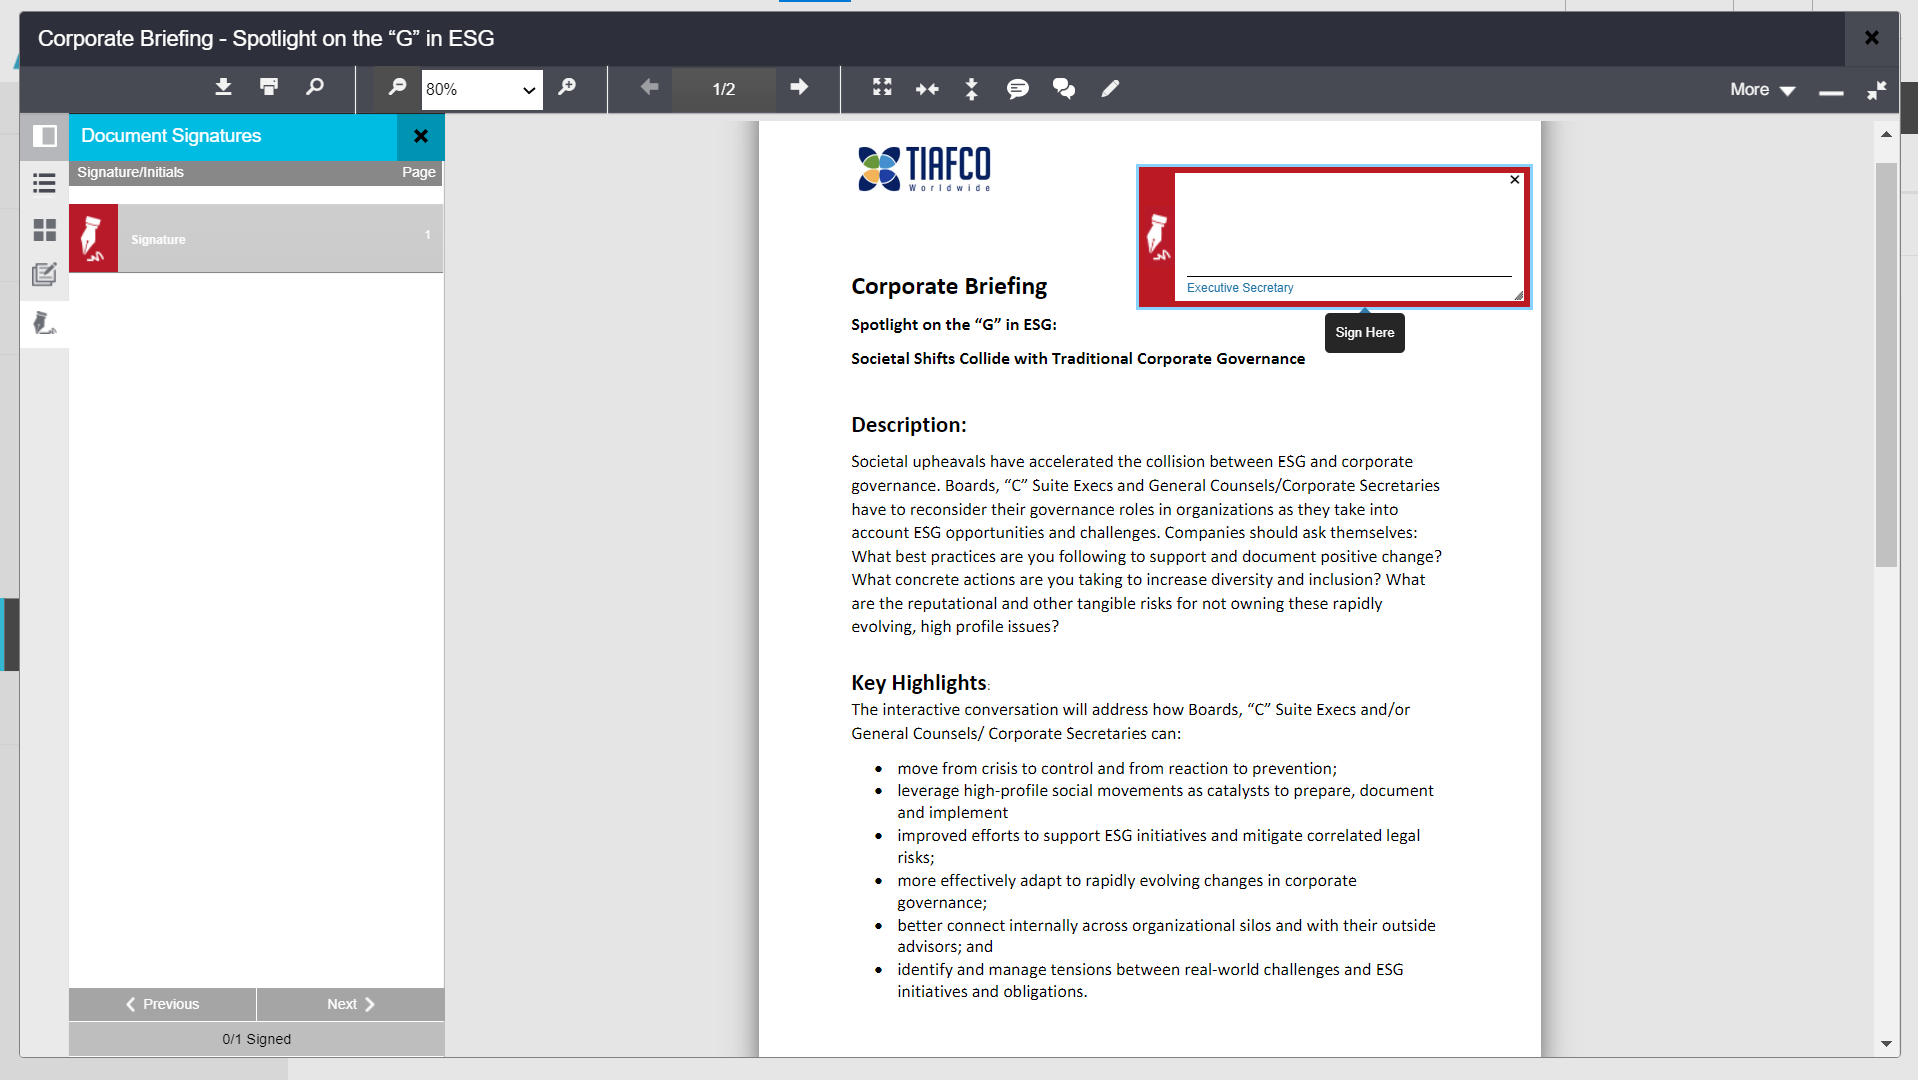Image resolution: width=1918 pixels, height=1080 pixels.
Task: Expand the More menu
Action: 1762,89
